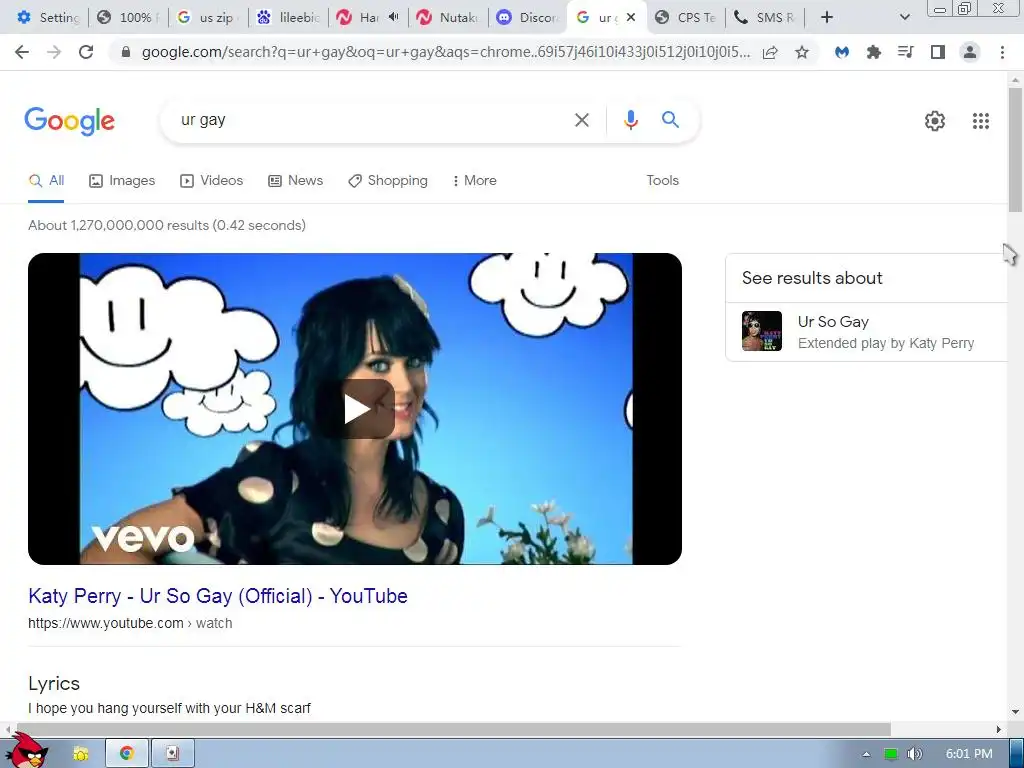Open the Chrome profile avatar
Image resolution: width=1024 pixels, height=768 pixels.
[x=970, y=52]
